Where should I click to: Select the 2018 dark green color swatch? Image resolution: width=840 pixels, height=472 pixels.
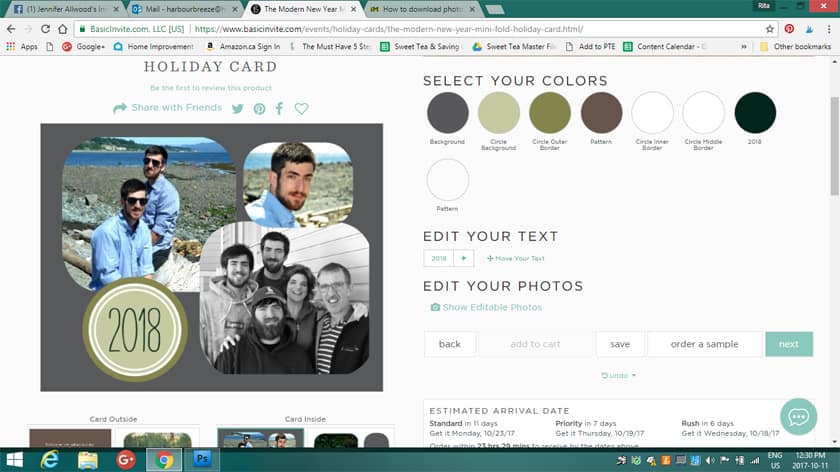[755, 113]
